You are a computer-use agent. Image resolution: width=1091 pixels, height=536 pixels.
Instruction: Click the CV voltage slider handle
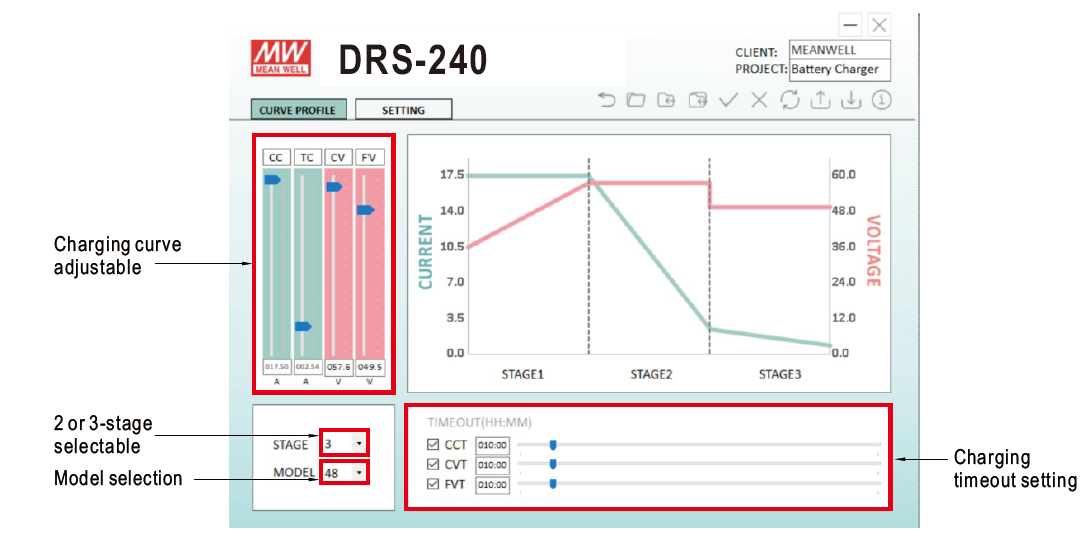tap(334, 187)
